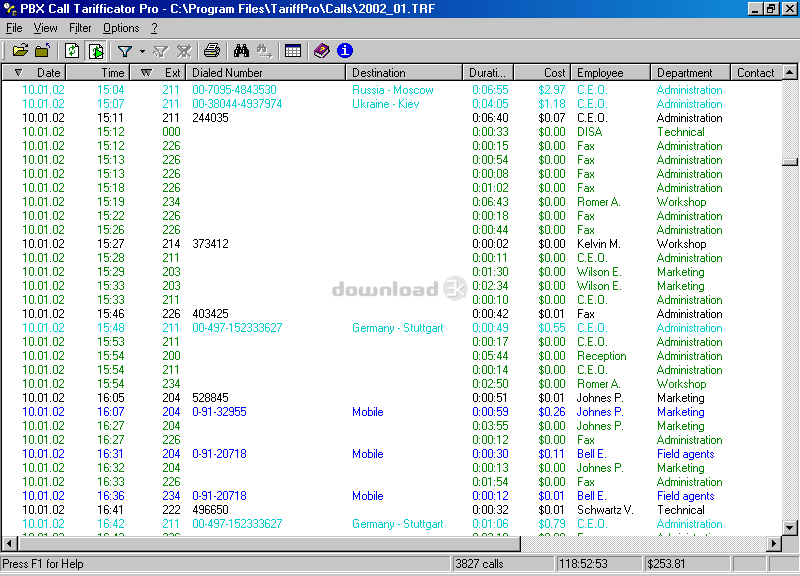Select Field agents in the 16:31 row

tap(686, 454)
